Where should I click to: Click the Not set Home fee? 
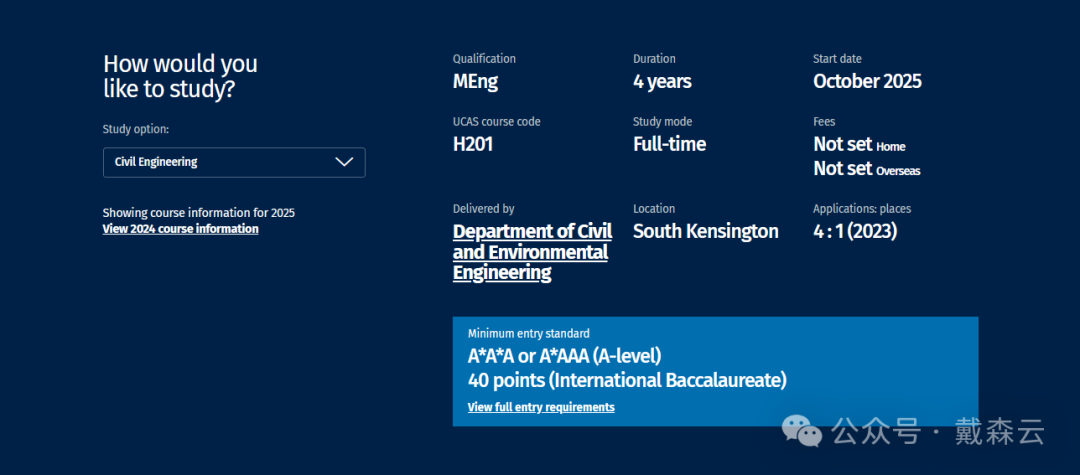tap(858, 145)
